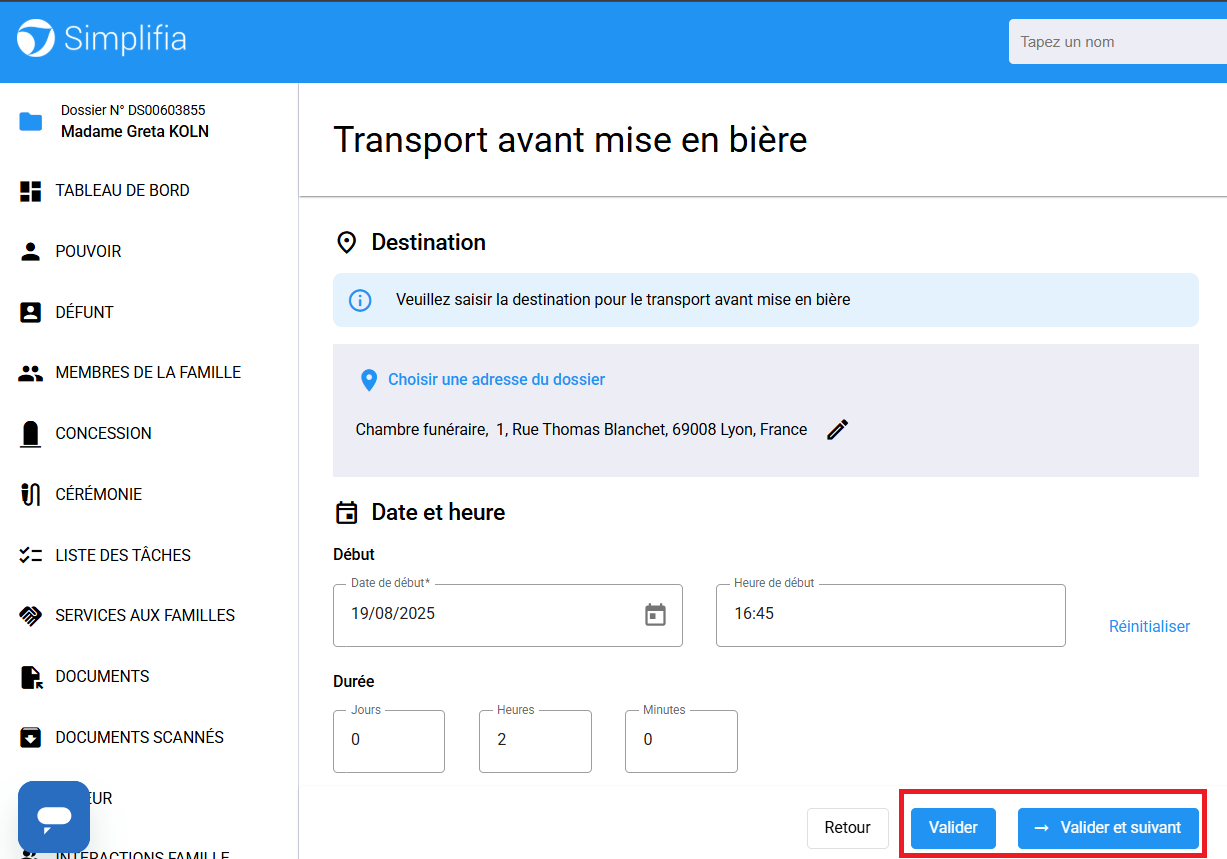Viewport: 1227px width, 859px height.
Task: Focus the Heure de début field
Action: [890, 615]
